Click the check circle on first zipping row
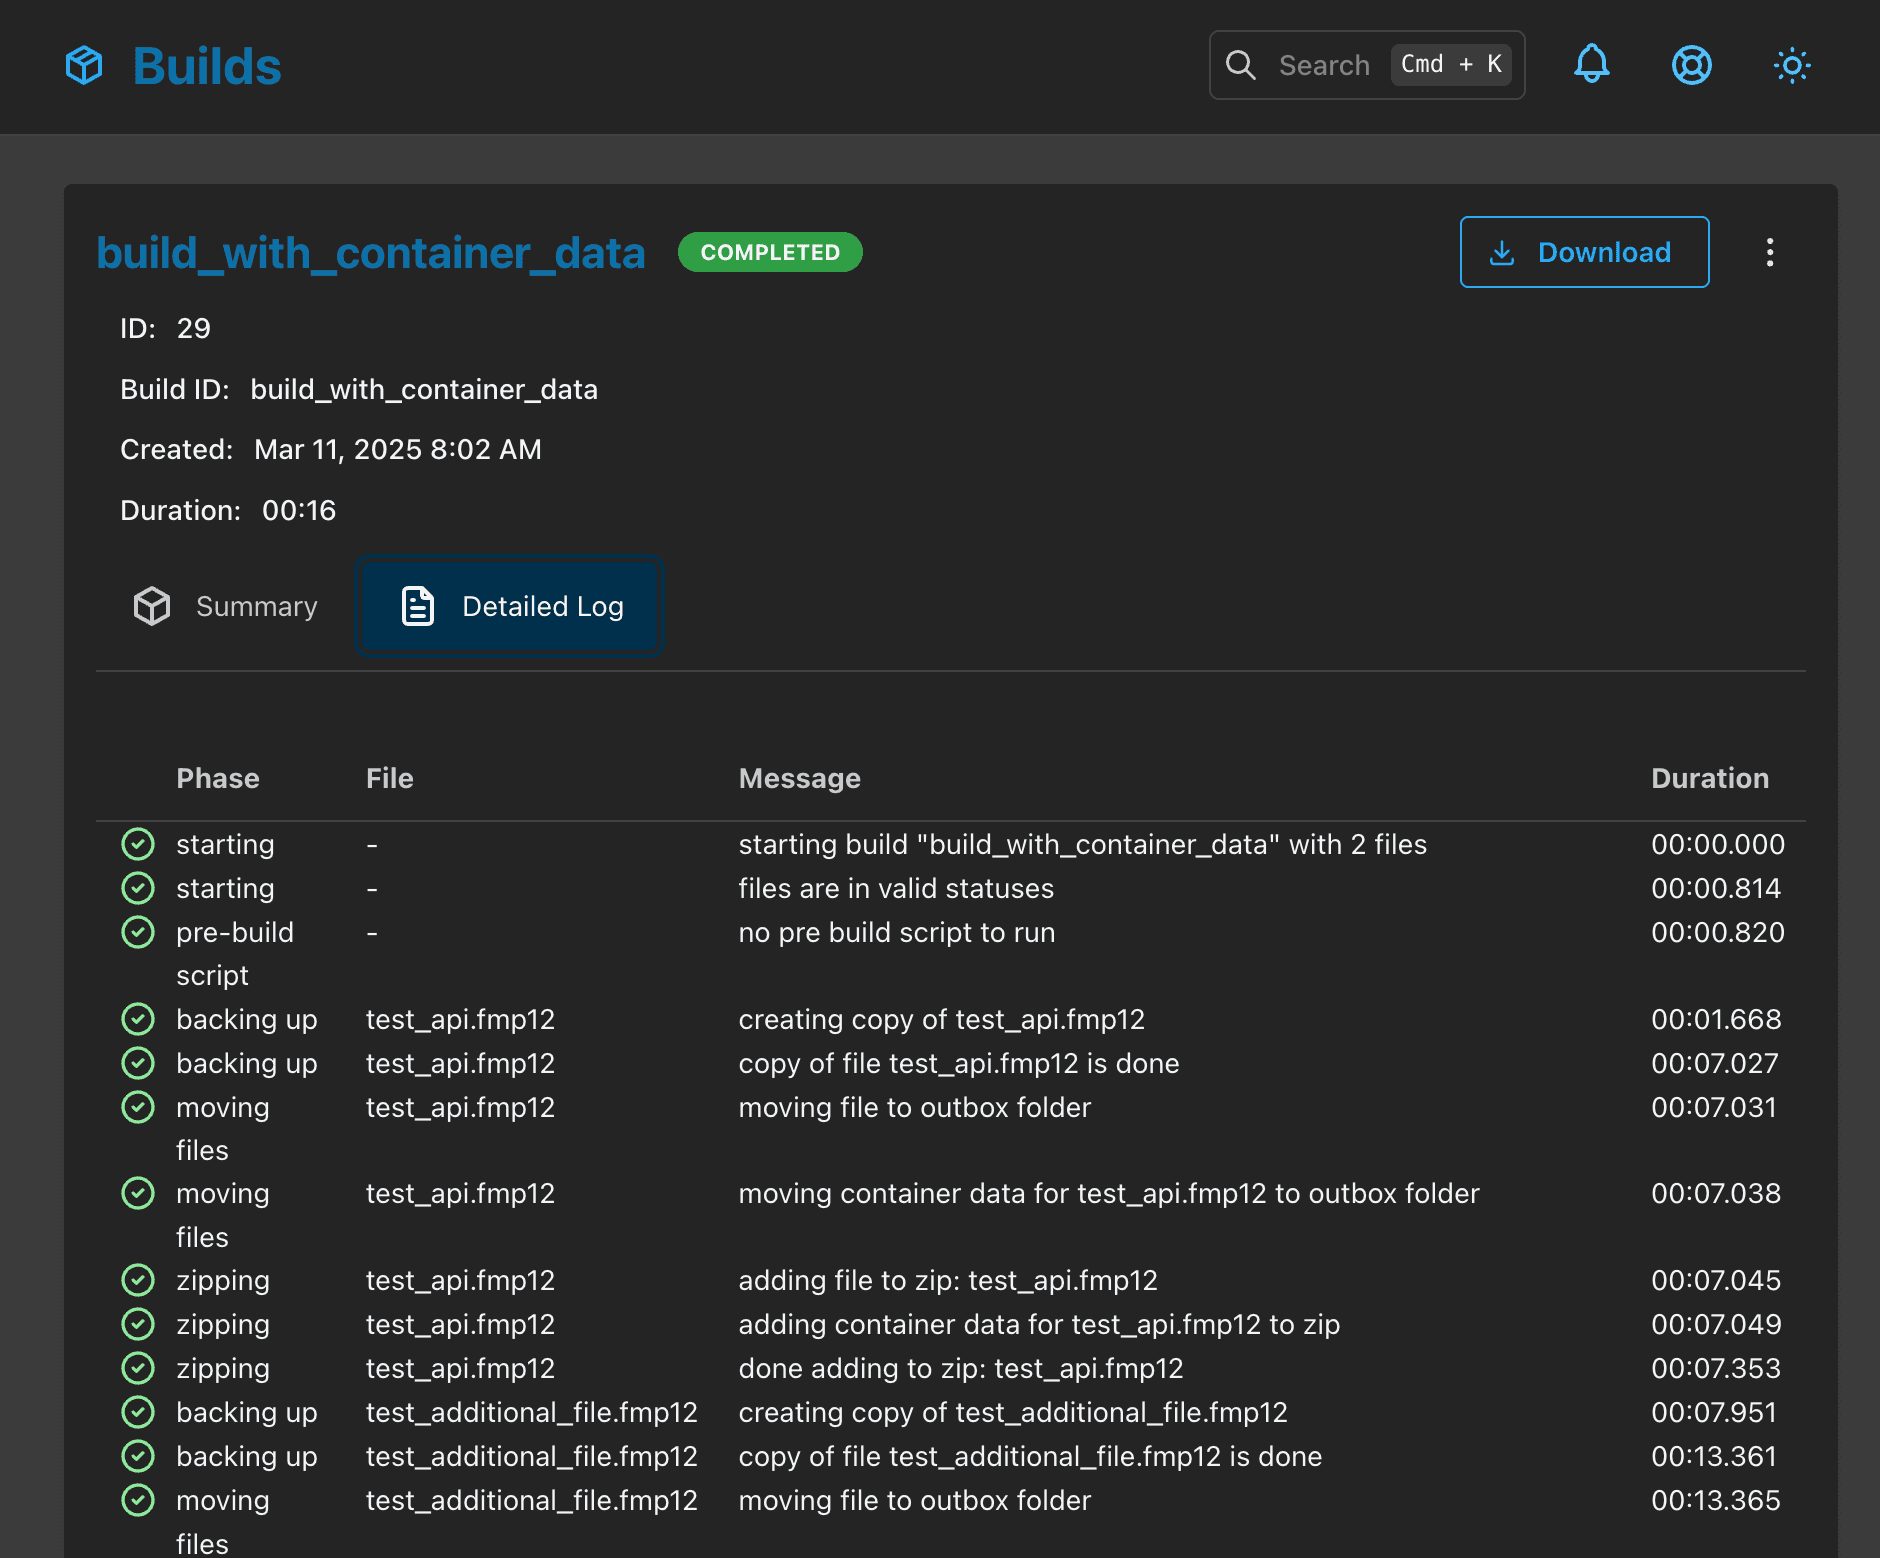Image resolution: width=1880 pixels, height=1558 pixels. pos(138,1280)
